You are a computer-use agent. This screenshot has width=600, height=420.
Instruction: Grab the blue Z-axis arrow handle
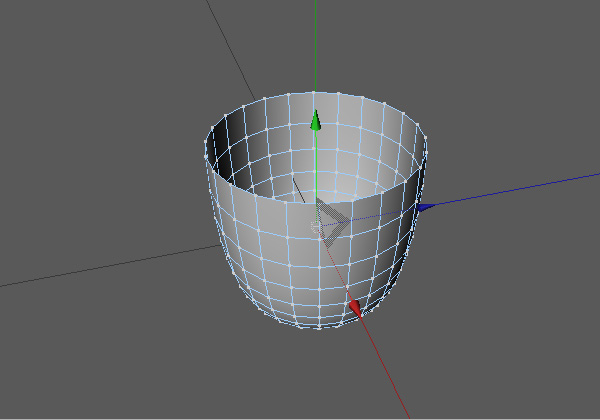click(426, 208)
